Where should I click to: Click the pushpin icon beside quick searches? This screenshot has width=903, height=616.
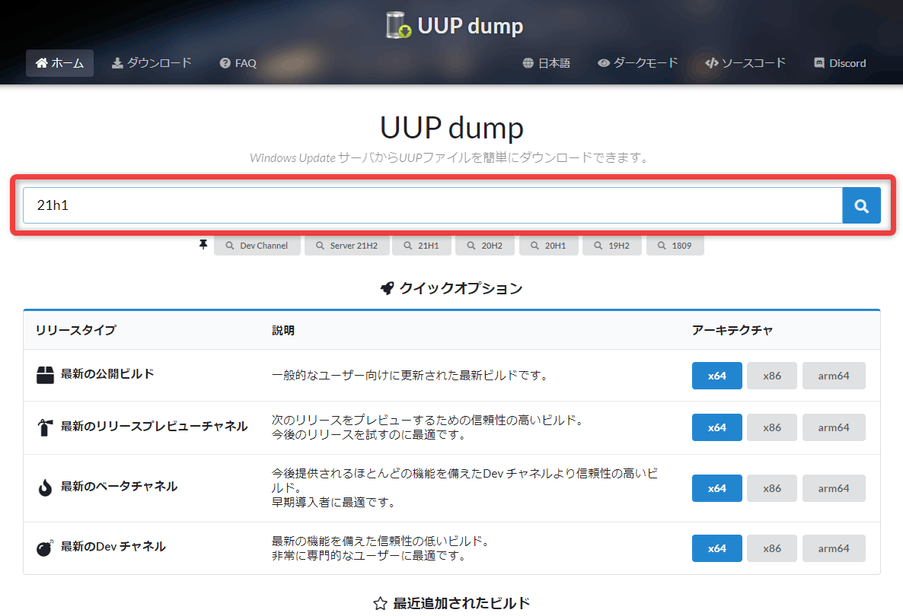click(203, 245)
